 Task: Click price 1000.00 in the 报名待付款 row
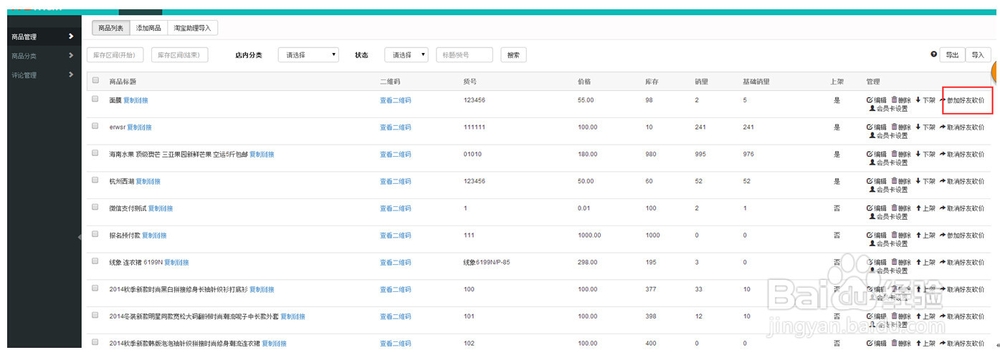pyautogui.click(x=589, y=236)
